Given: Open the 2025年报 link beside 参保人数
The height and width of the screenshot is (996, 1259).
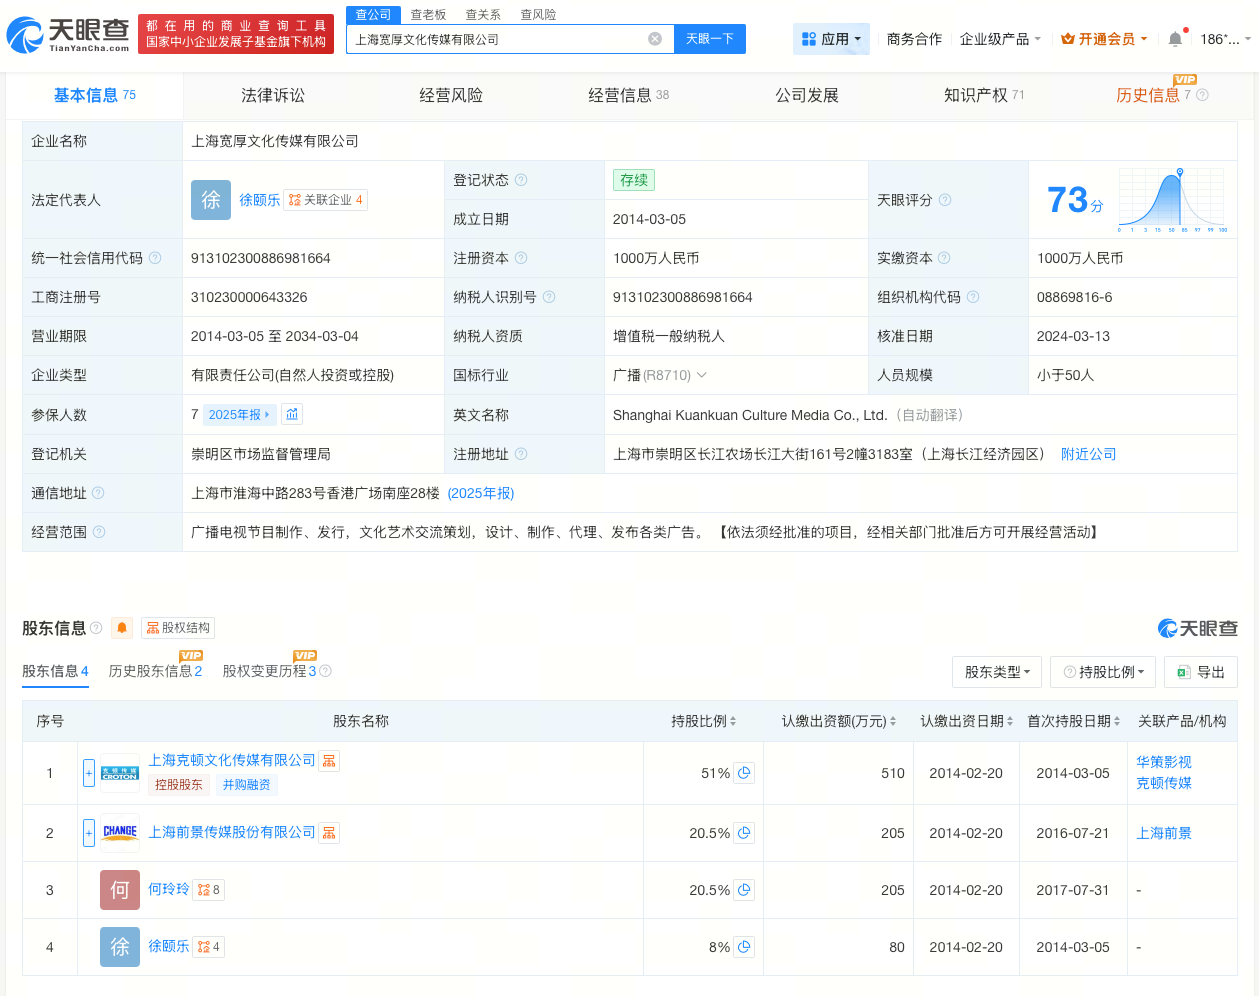Looking at the screenshot, I should 239,414.
